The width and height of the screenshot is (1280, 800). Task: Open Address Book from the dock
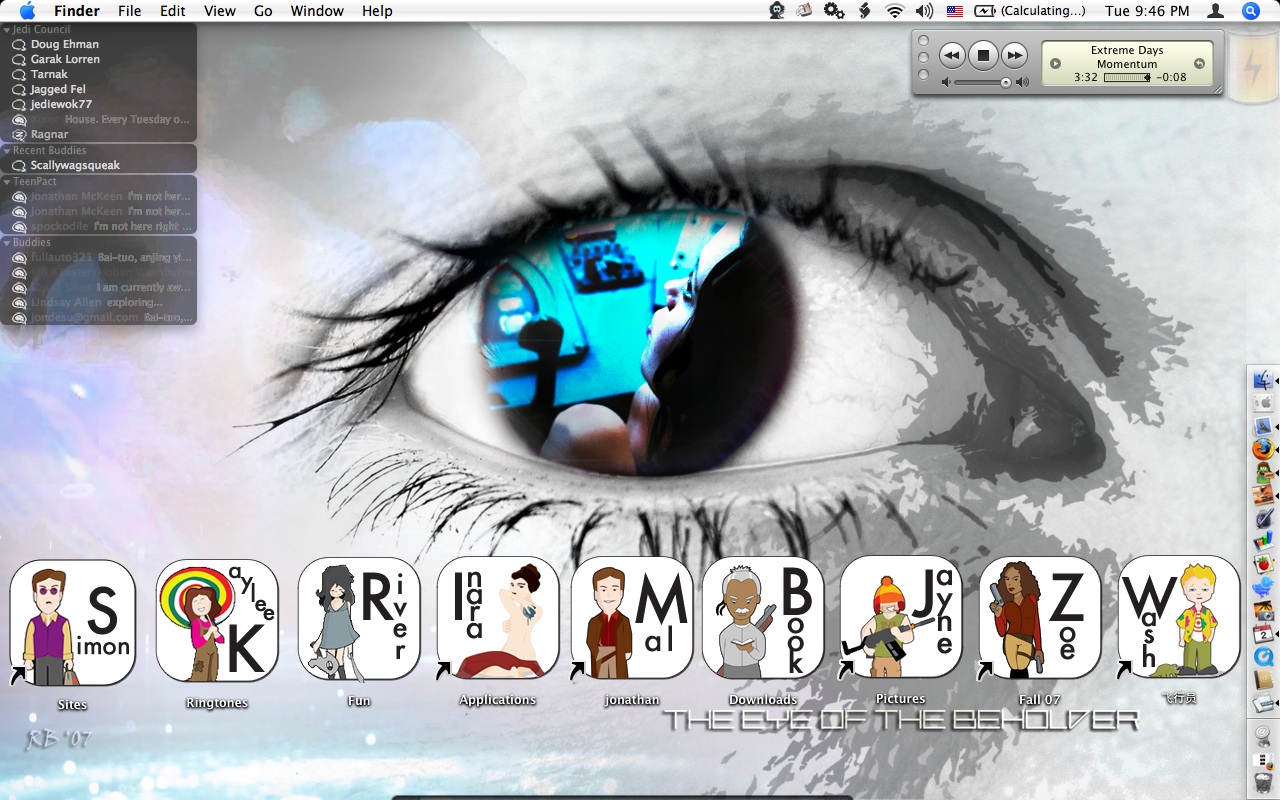pyautogui.click(x=1264, y=679)
